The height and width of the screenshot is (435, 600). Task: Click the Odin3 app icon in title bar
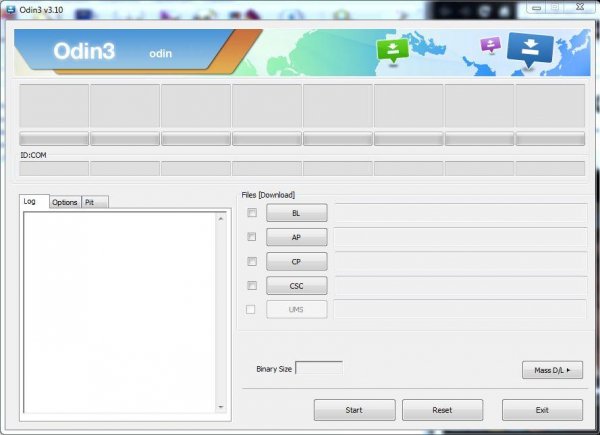click(x=10, y=9)
